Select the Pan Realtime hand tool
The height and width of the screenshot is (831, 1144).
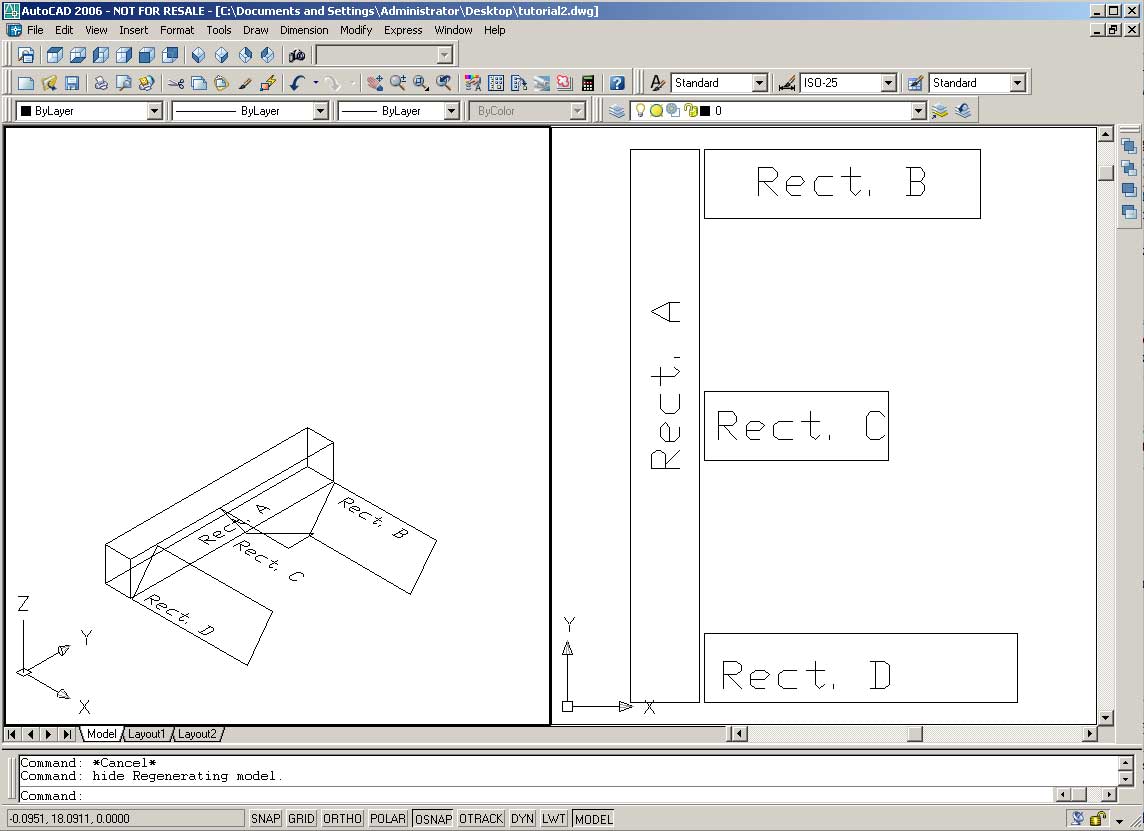[375, 83]
